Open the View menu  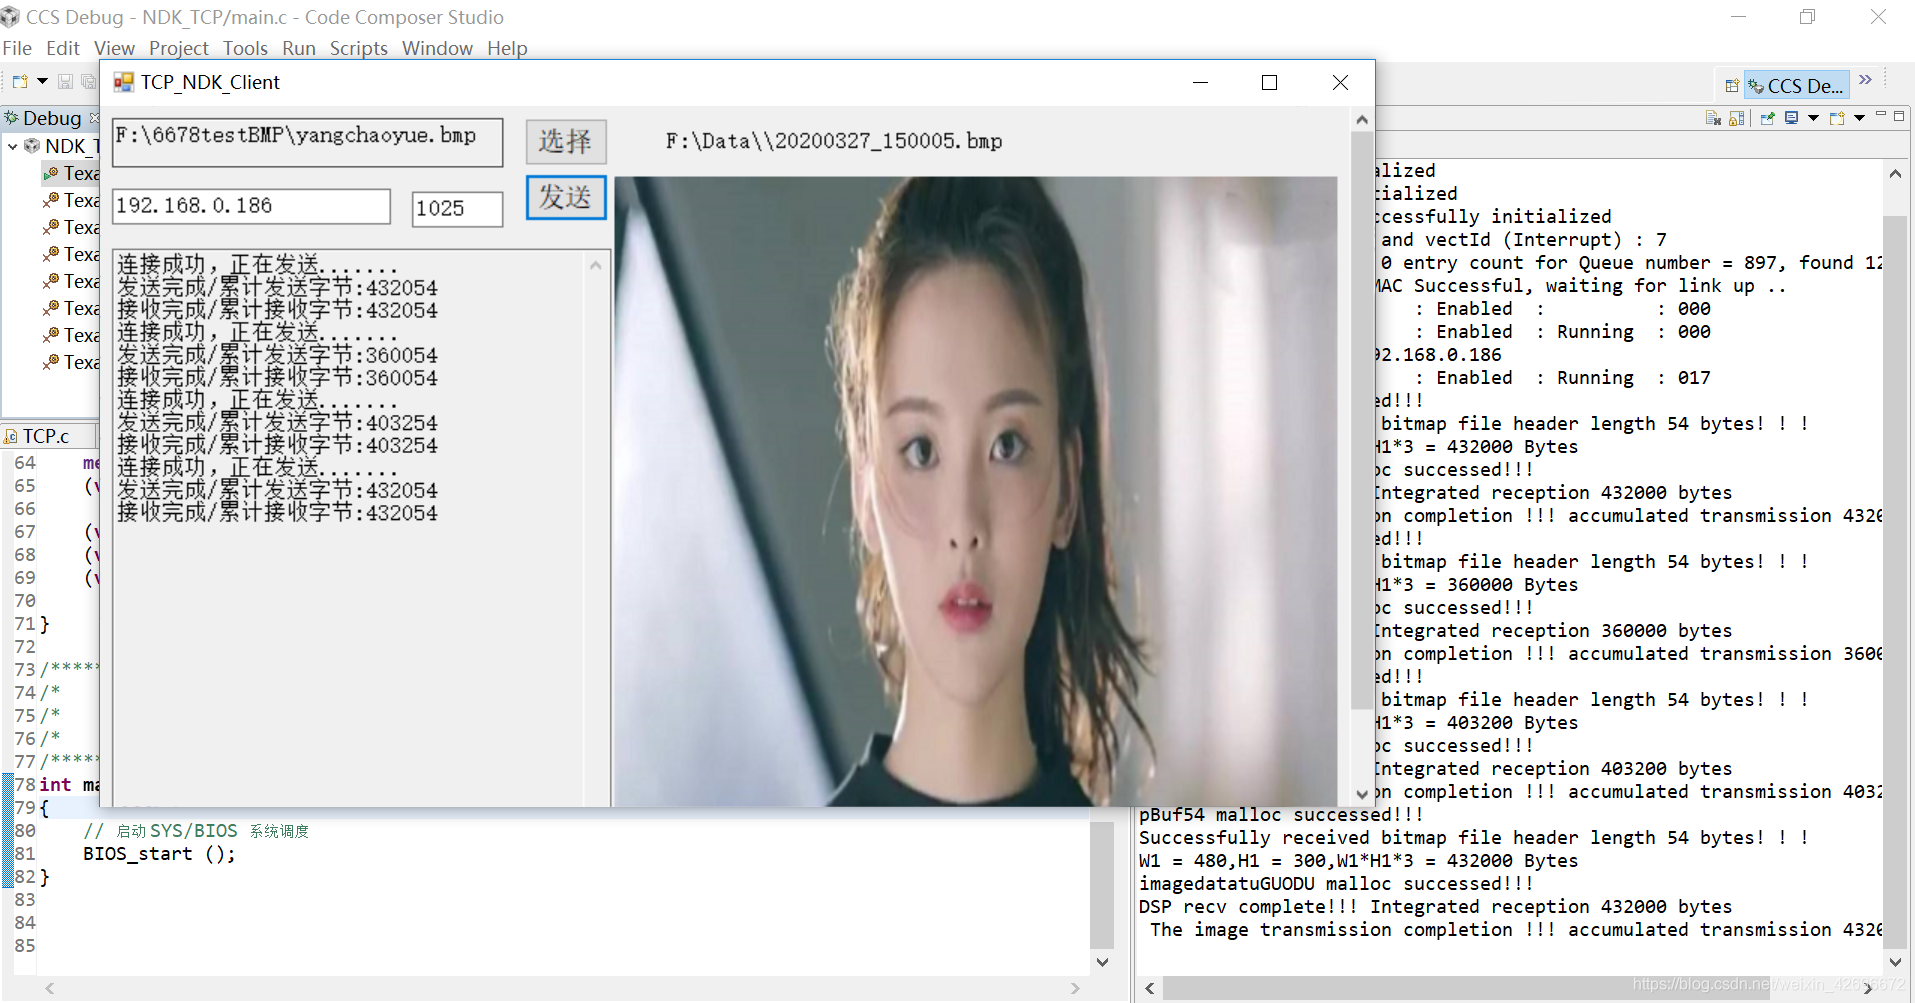[114, 48]
